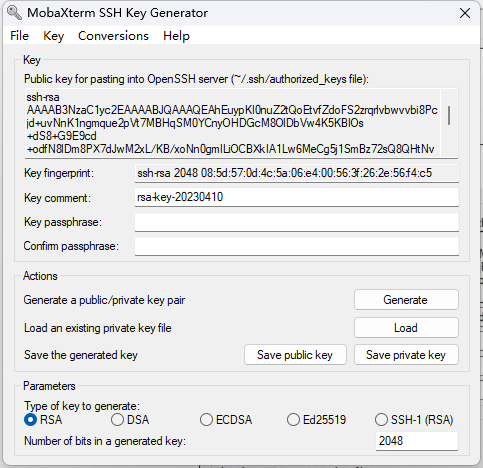Screen dimensions: 483x468
Task: Click 'Number of bits in a generated key:' label
Action: point(105,441)
